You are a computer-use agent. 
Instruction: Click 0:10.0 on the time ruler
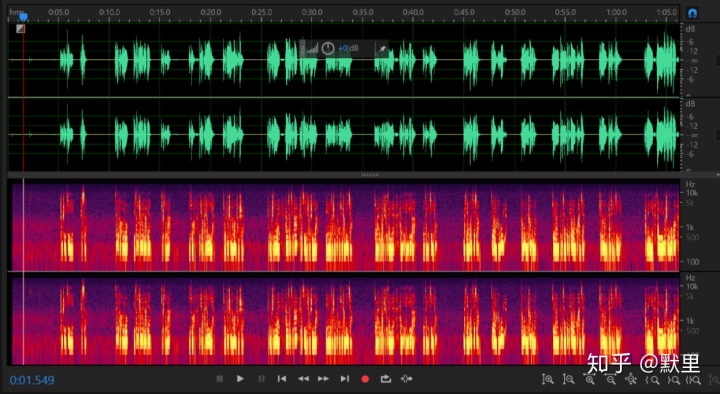click(x=109, y=12)
